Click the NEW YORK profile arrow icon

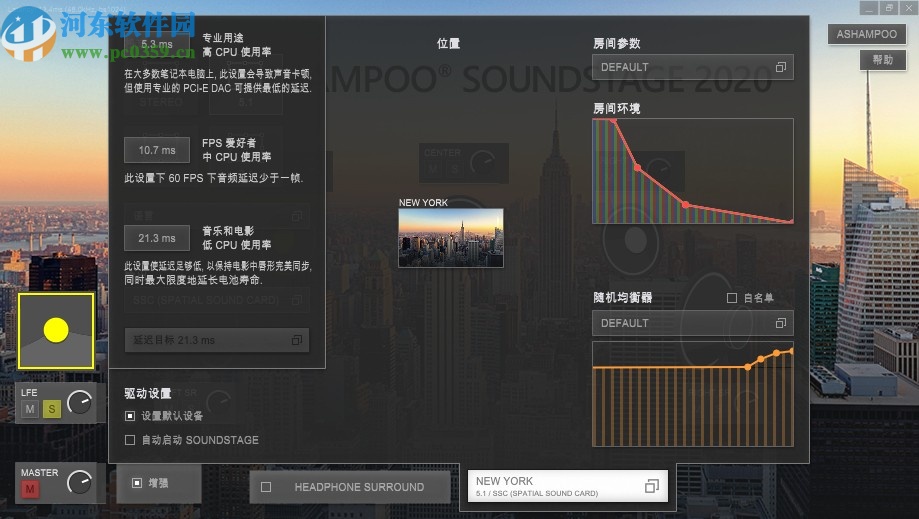652,486
